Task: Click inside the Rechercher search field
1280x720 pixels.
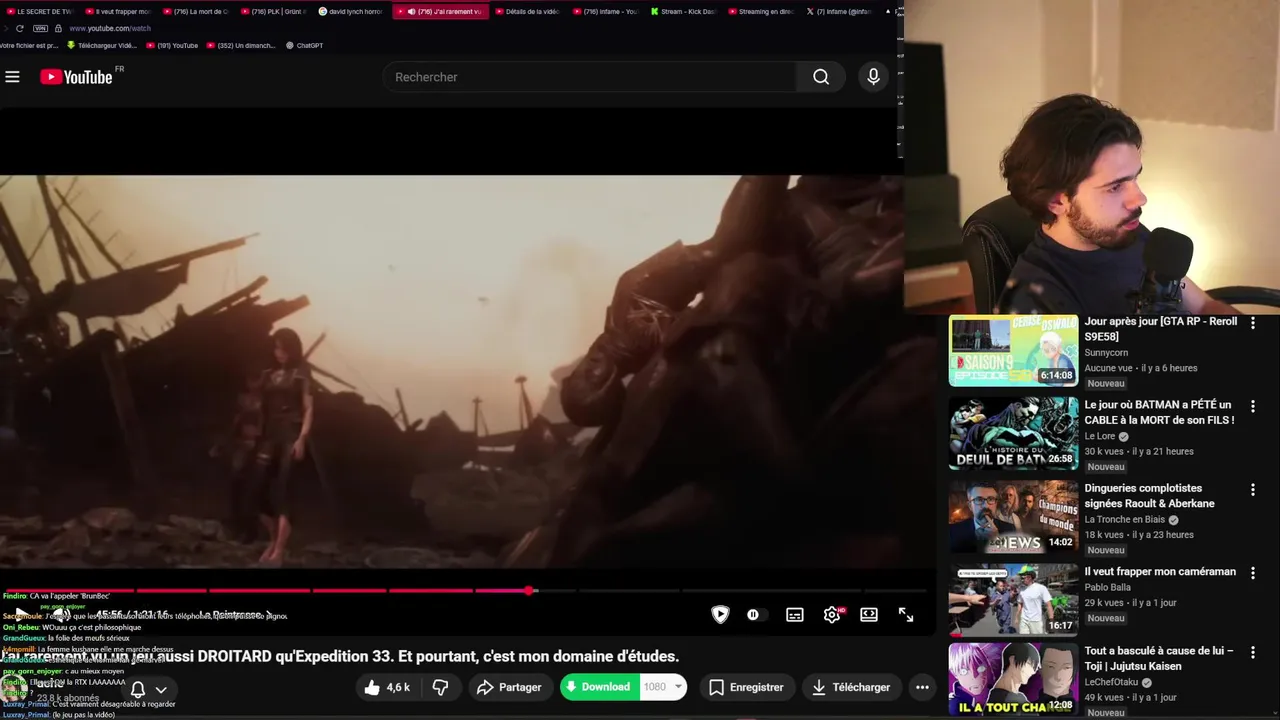Action: (x=590, y=77)
